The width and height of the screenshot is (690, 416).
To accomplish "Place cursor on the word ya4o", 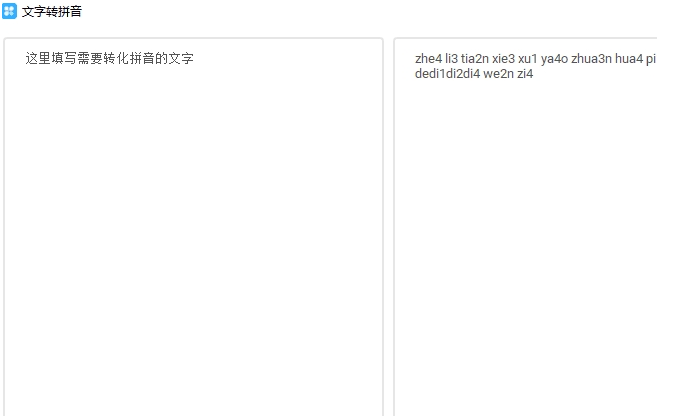I will [554, 59].
